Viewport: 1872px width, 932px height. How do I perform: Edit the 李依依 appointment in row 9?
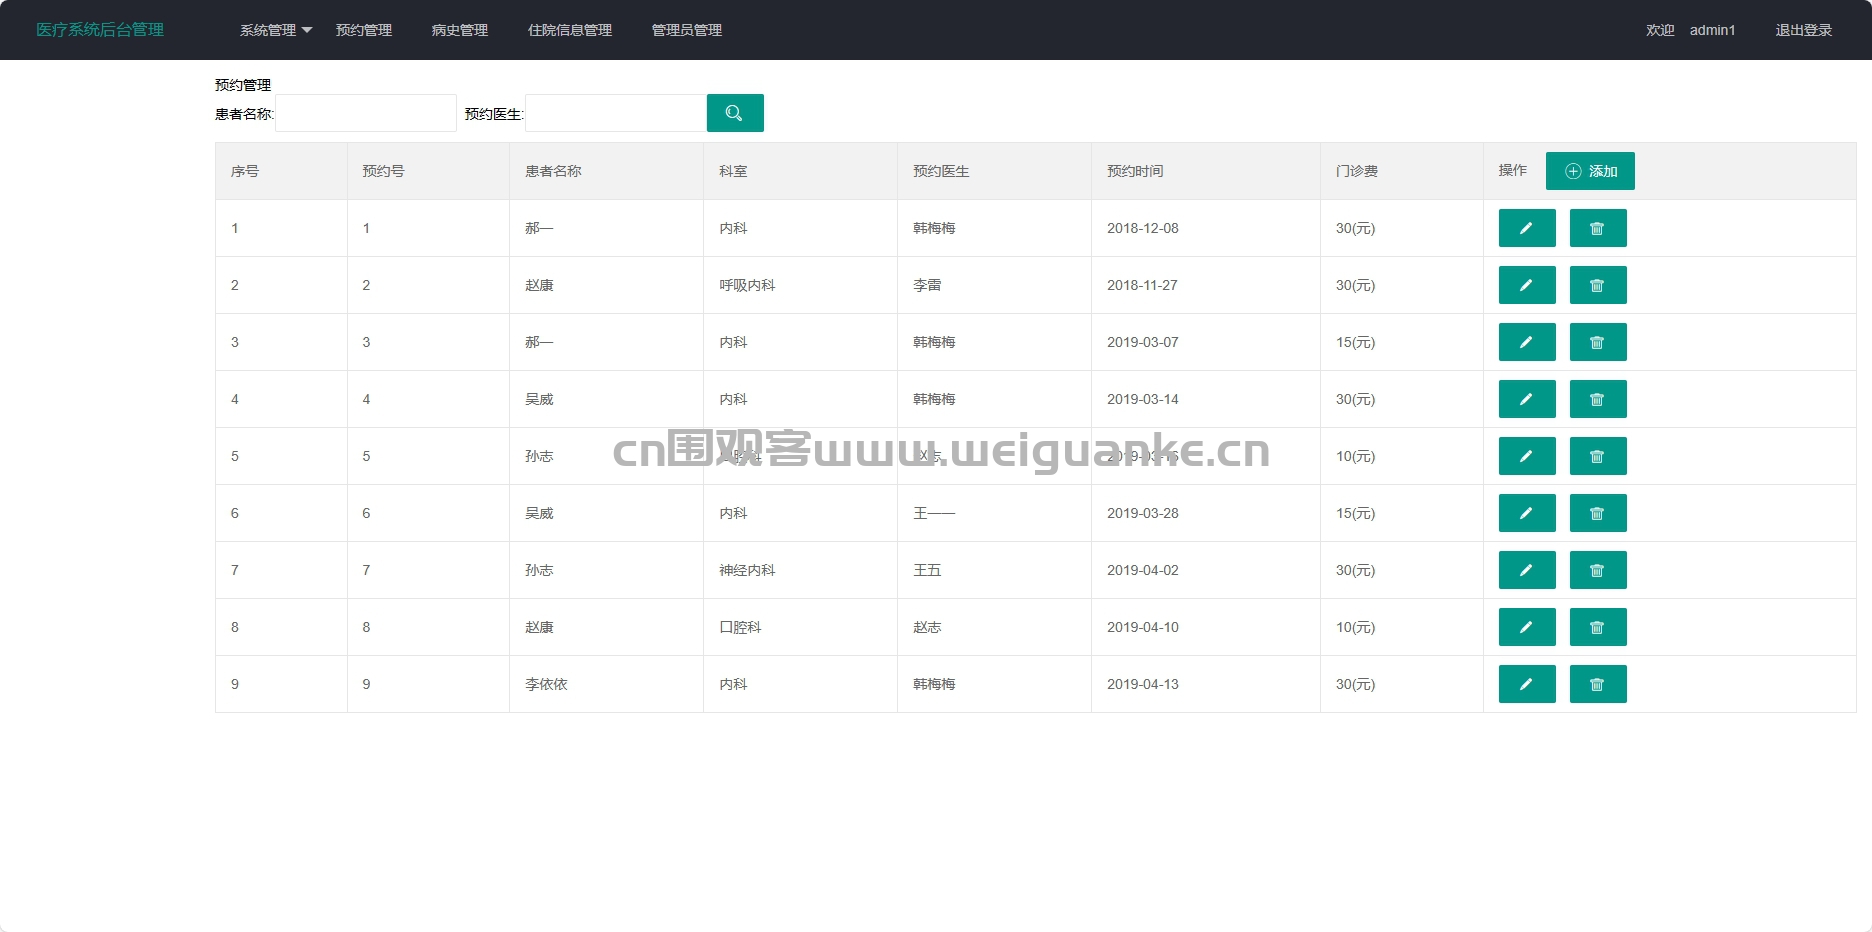pos(1526,684)
